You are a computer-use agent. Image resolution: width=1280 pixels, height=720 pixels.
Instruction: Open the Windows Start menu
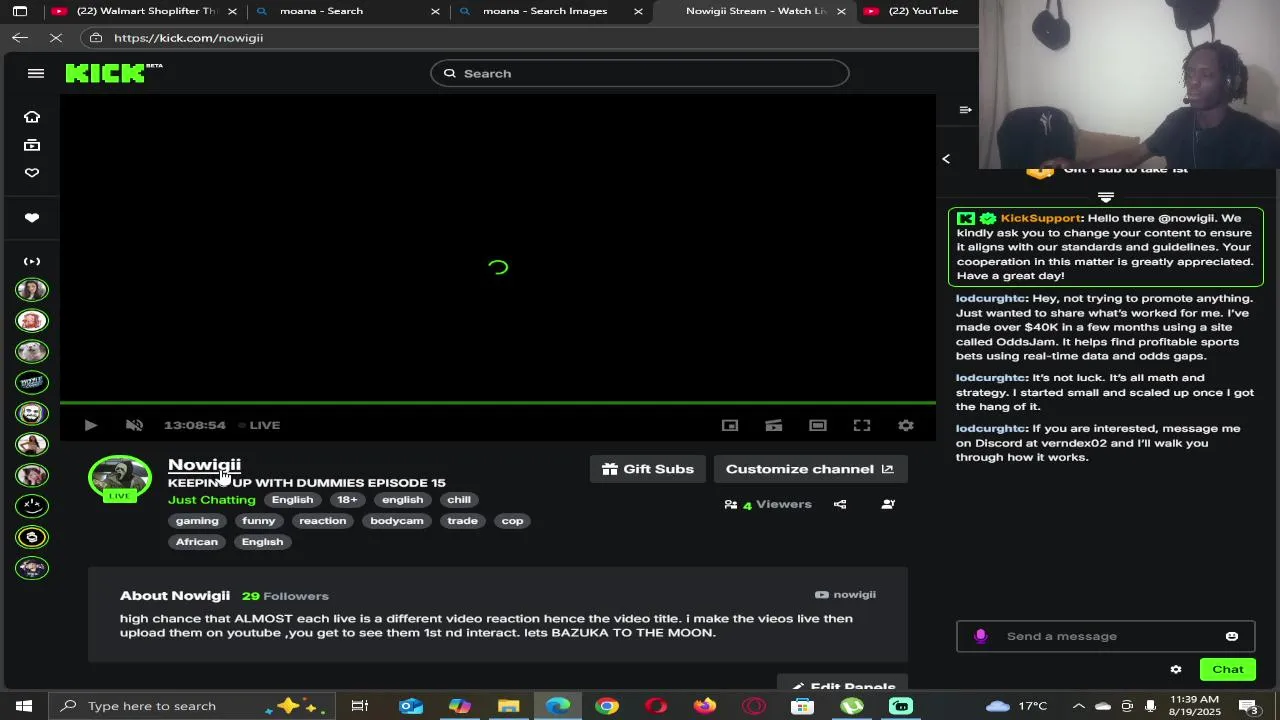tap(24, 706)
